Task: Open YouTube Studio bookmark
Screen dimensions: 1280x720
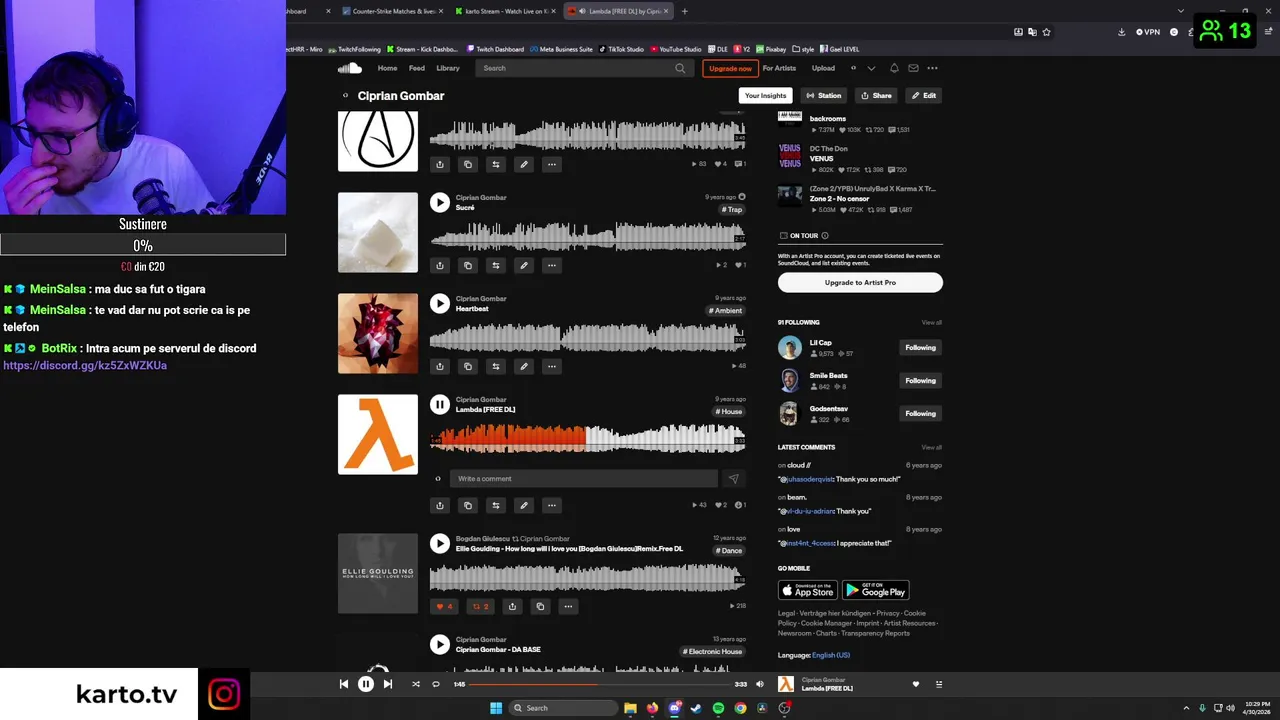Action: click(x=676, y=49)
